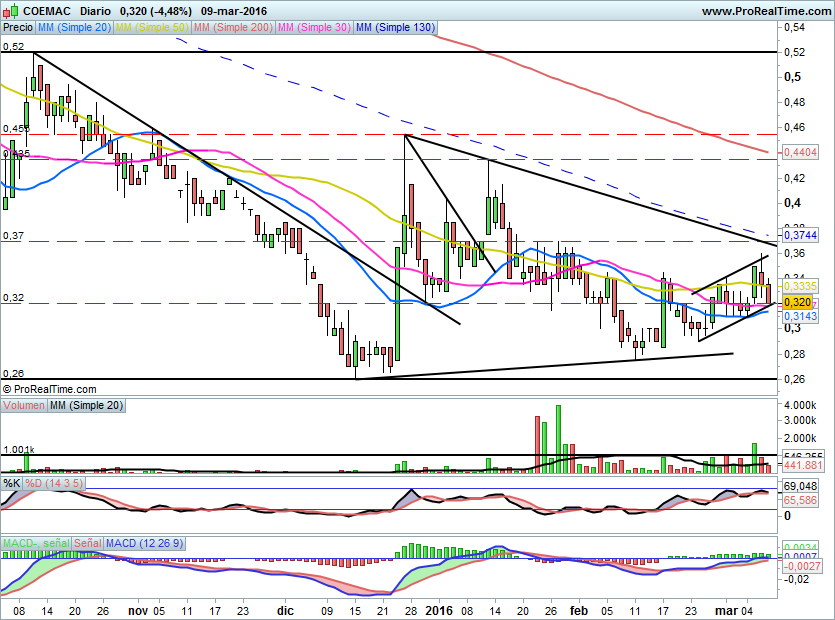Open the MM (Simple 30) indicator settings

(x=314, y=29)
